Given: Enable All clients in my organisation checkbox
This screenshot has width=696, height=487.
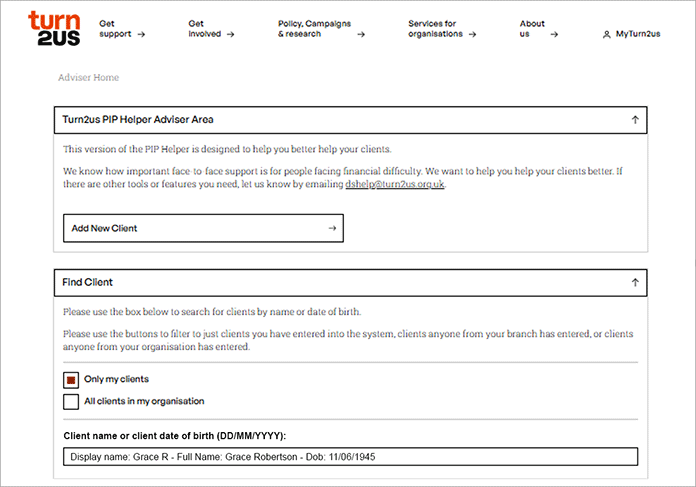Looking at the screenshot, I should (x=71, y=401).
